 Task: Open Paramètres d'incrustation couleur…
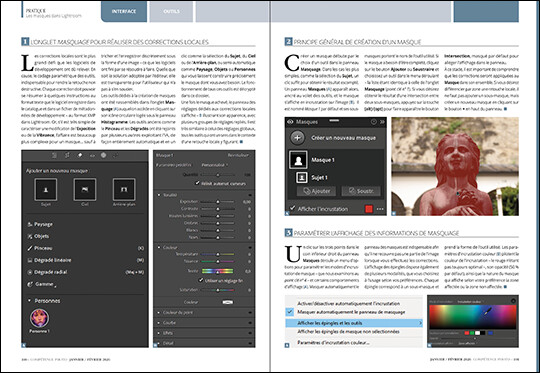333,343
